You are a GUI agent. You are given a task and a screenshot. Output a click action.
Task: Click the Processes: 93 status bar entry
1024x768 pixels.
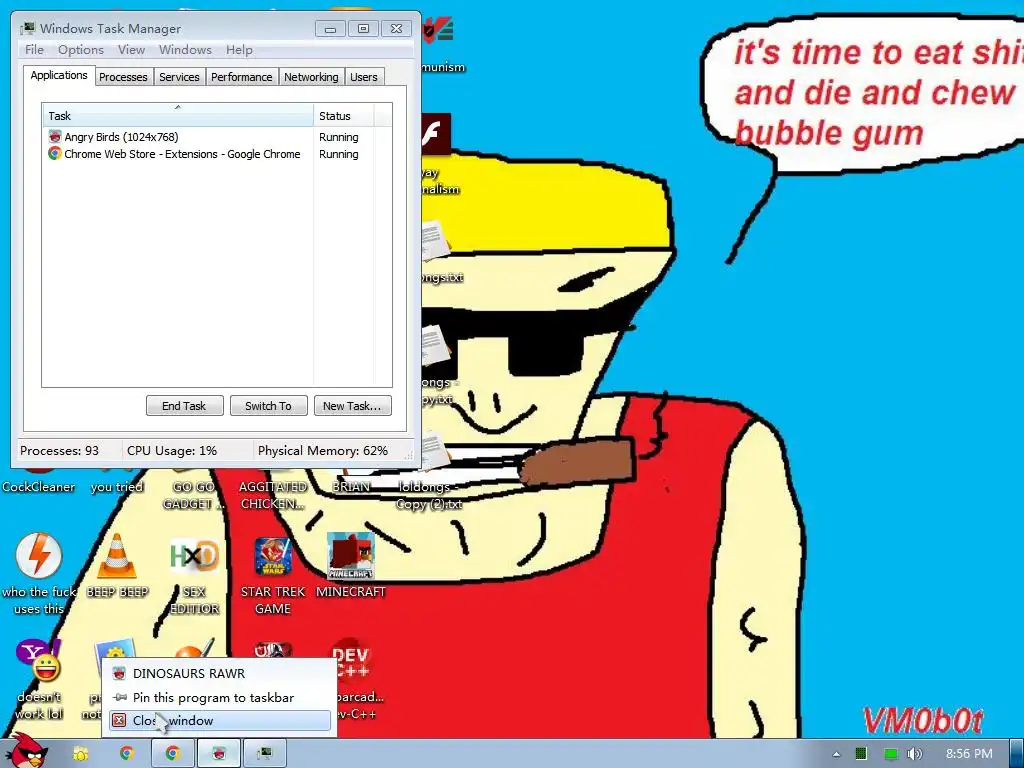(59, 451)
